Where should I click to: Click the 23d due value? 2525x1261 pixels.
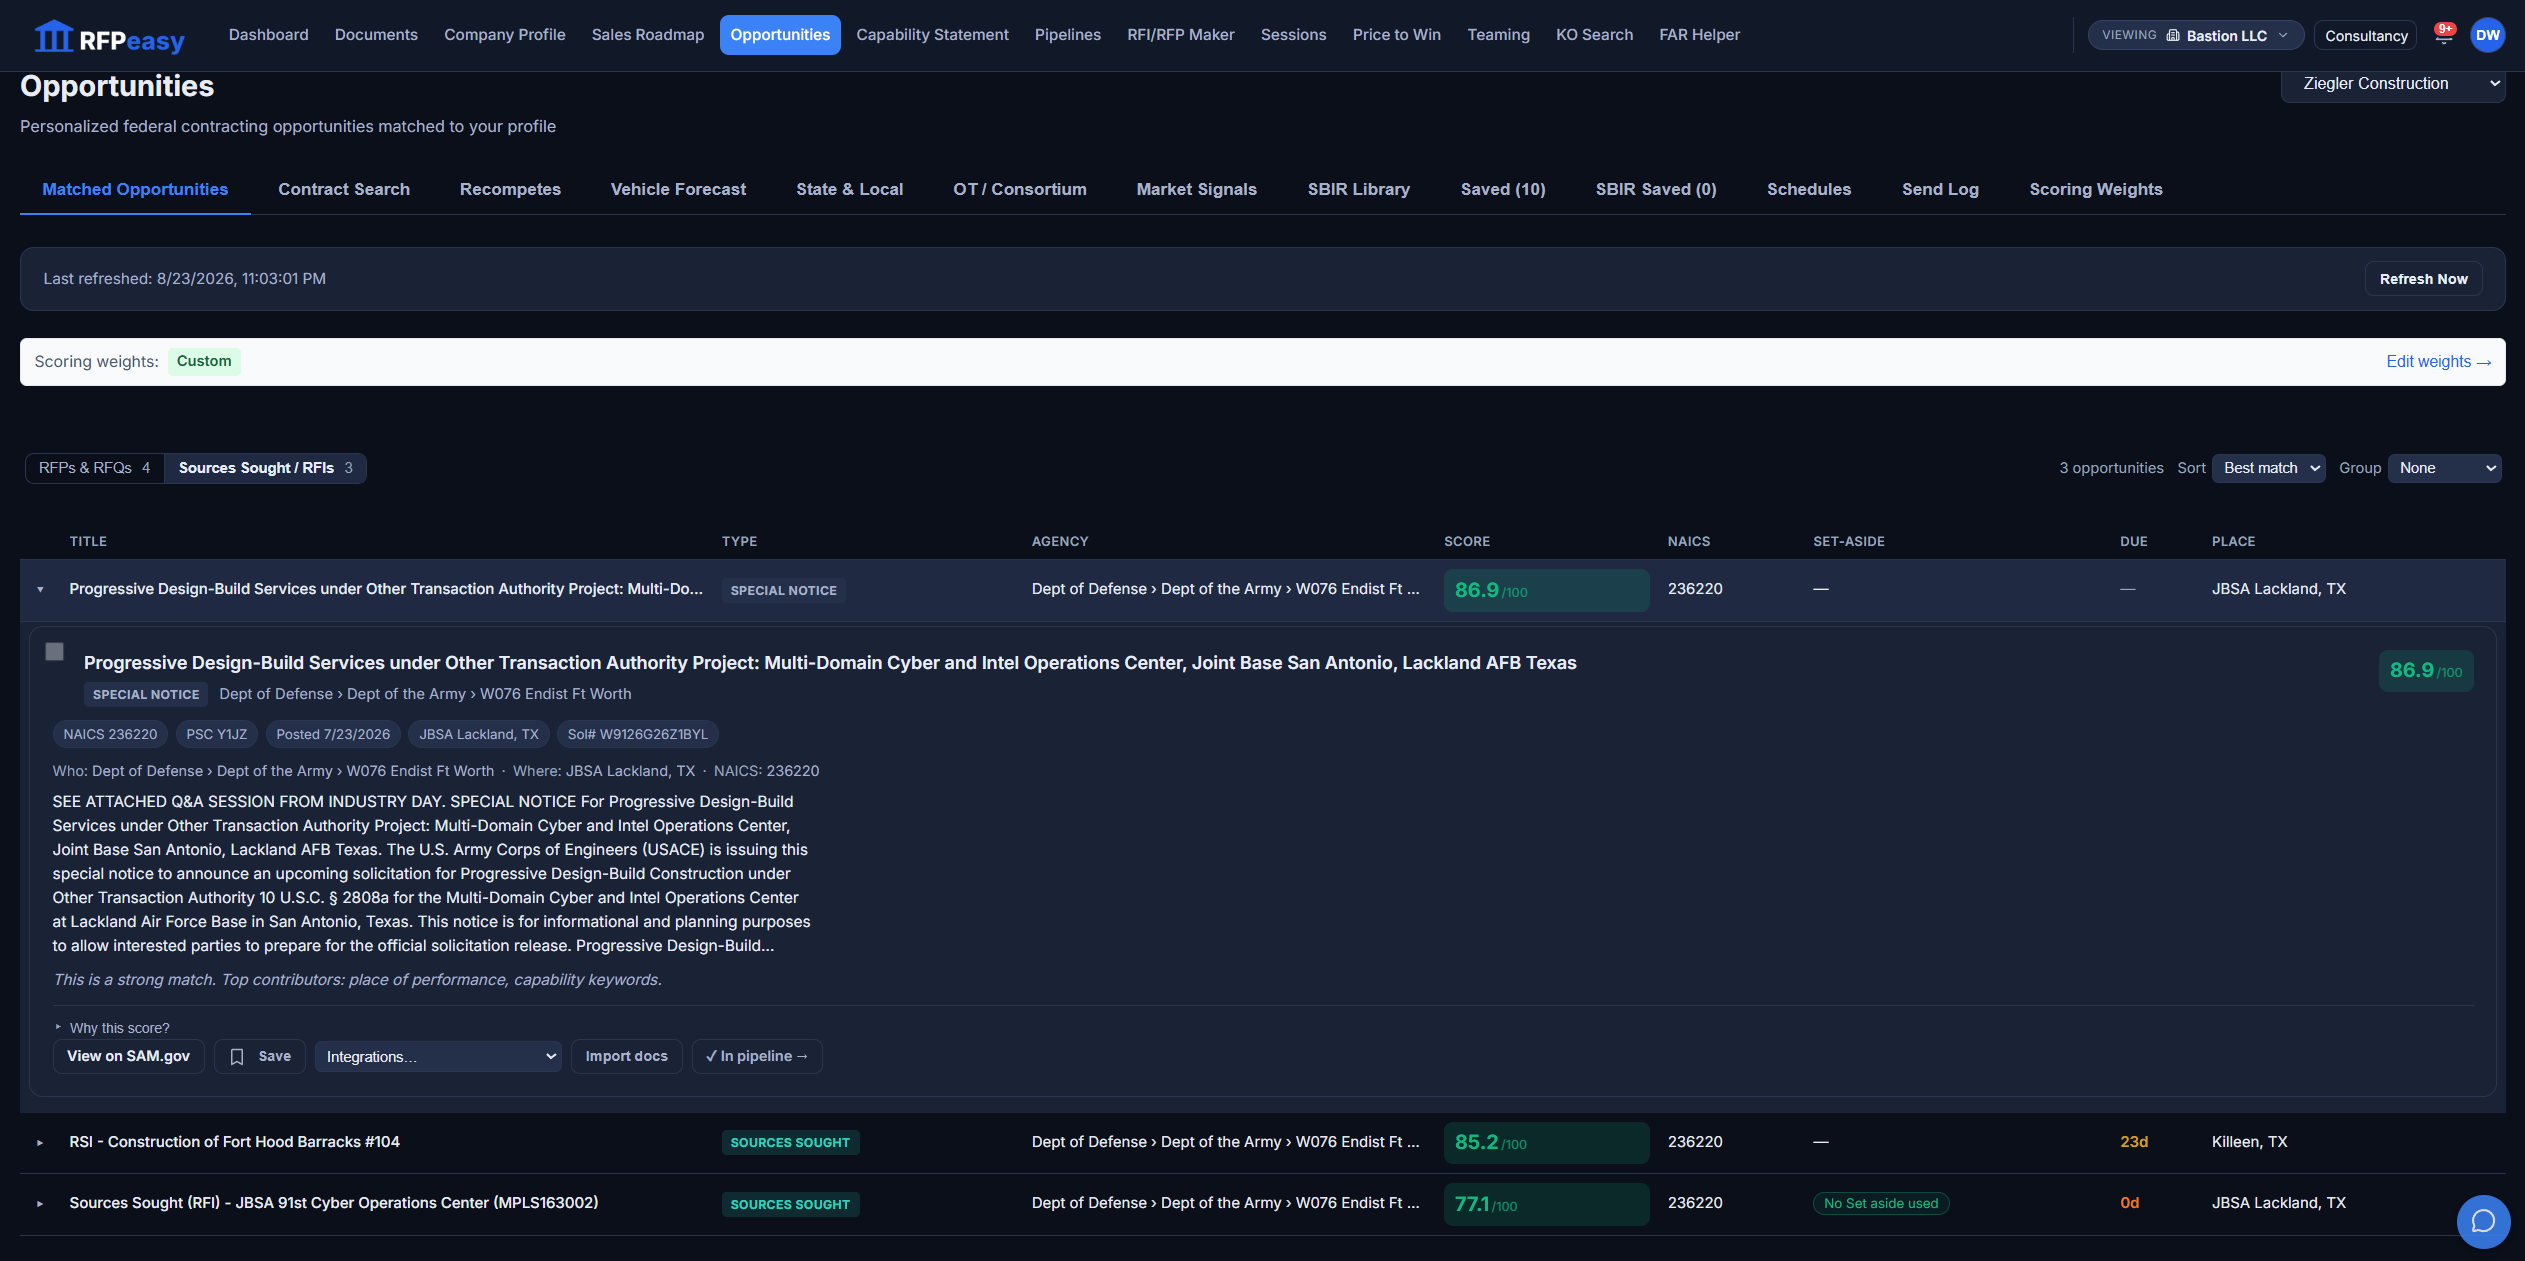coord(2133,1142)
